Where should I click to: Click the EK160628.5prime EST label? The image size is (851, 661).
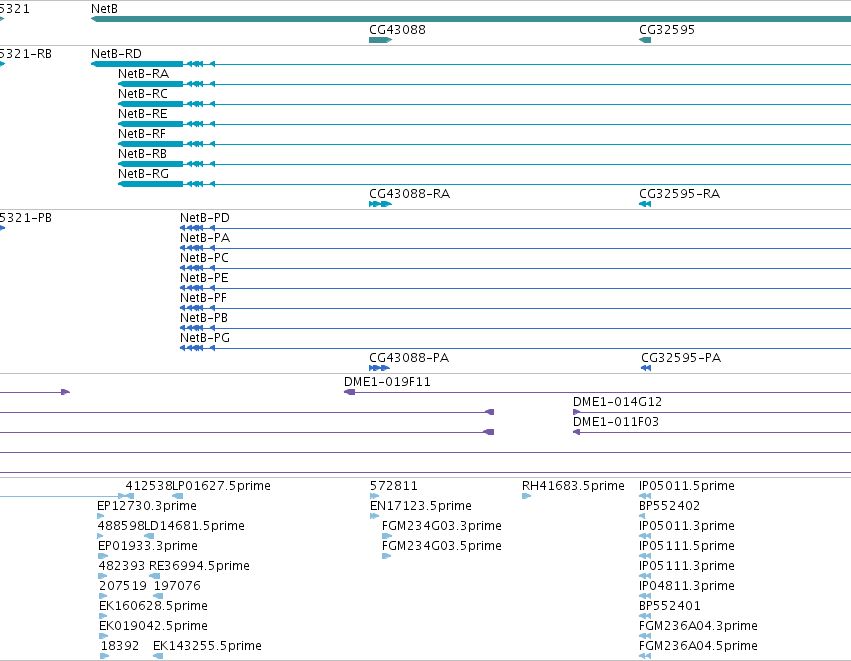[153, 606]
